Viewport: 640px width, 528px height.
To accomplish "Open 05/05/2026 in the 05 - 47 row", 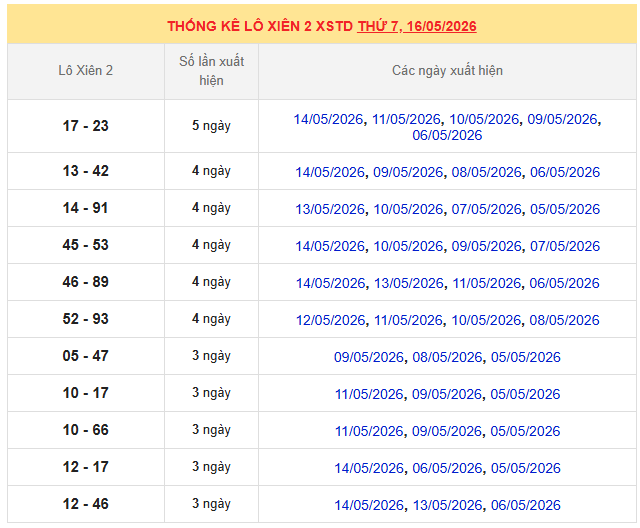I will [526, 357].
